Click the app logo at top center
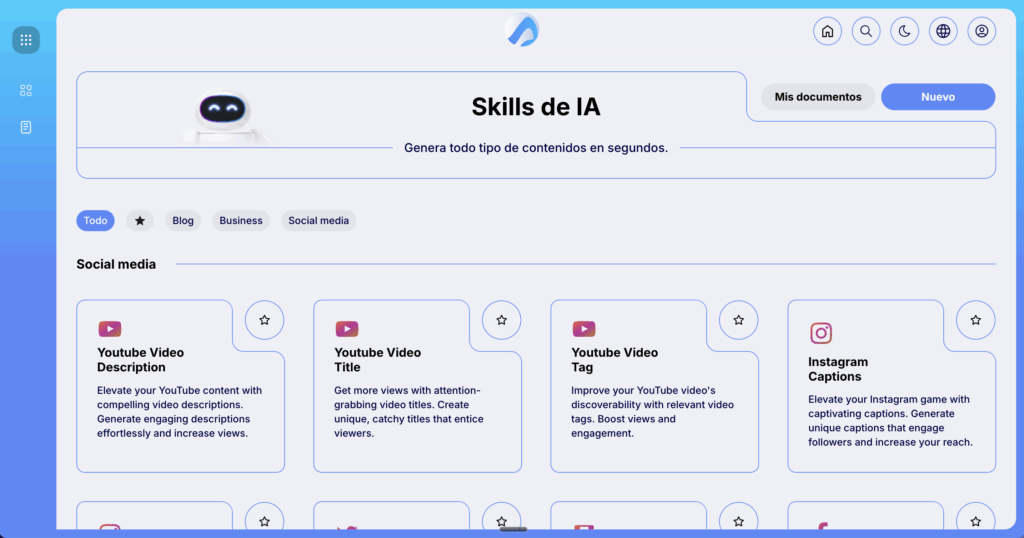Image resolution: width=1024 pixels, height=538 pixels. click(x=522, y=30)
